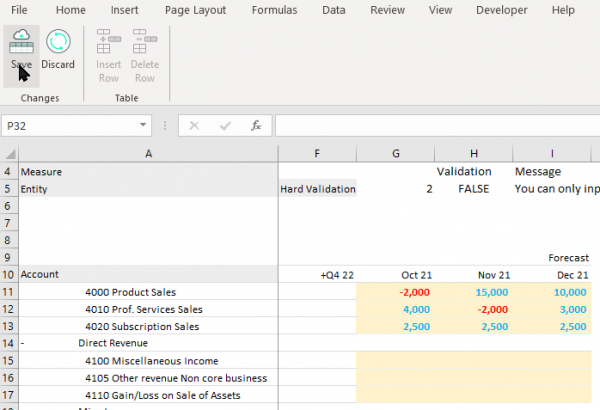Open the File menu
600x410 pixels.
[19, 10]
